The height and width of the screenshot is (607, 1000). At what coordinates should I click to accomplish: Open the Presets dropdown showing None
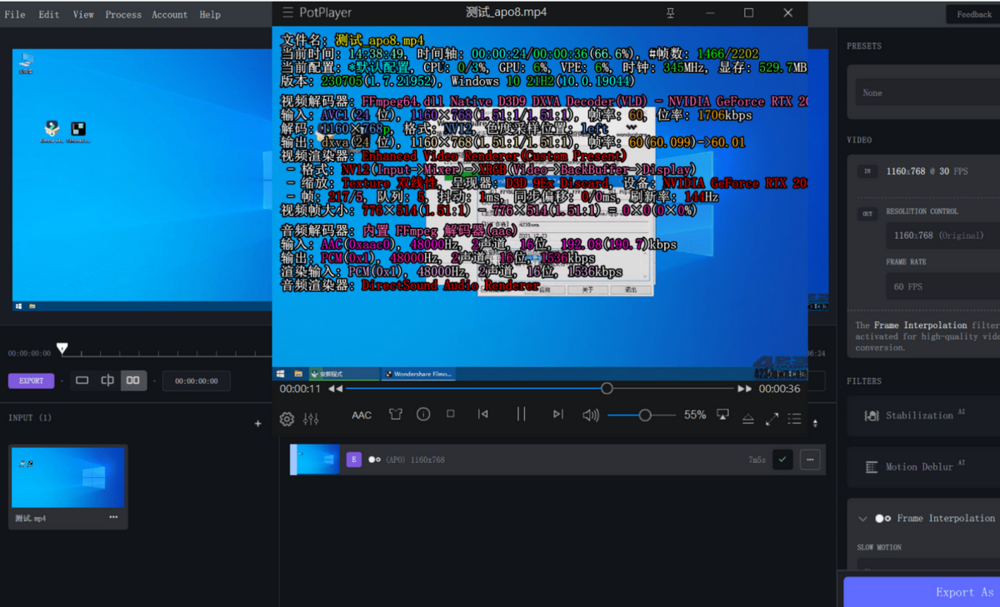(927, 92)
